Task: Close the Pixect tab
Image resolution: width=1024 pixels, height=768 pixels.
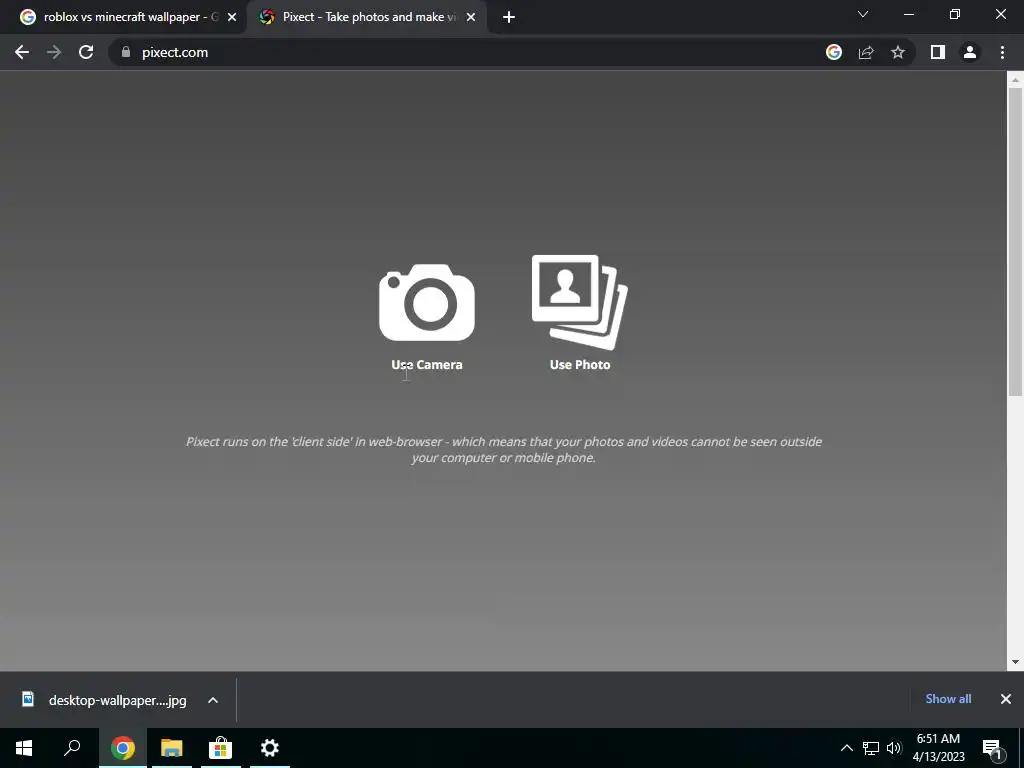Action: coord(471,18)
